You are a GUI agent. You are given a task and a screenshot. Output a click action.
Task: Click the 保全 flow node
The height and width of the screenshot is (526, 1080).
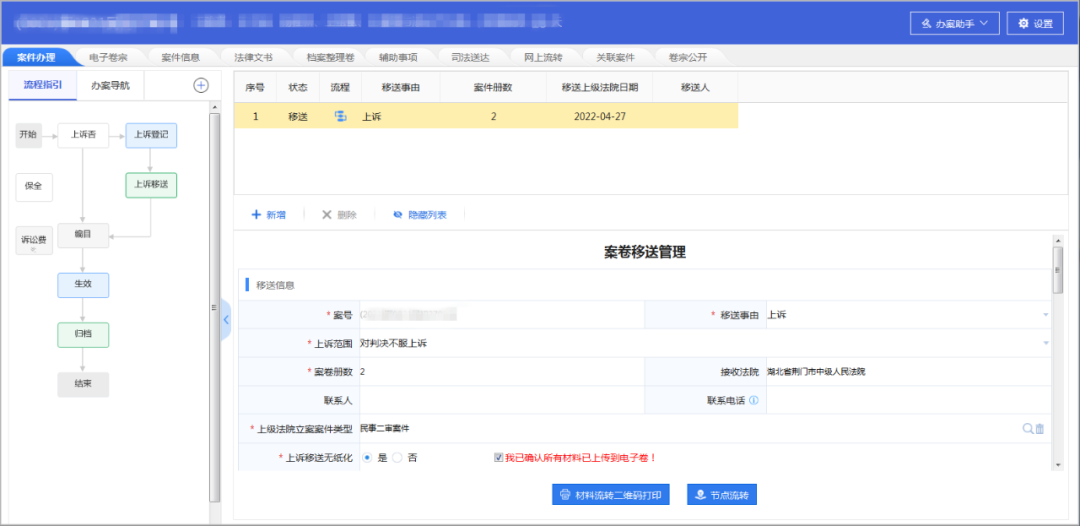click(x=34, y=187)
